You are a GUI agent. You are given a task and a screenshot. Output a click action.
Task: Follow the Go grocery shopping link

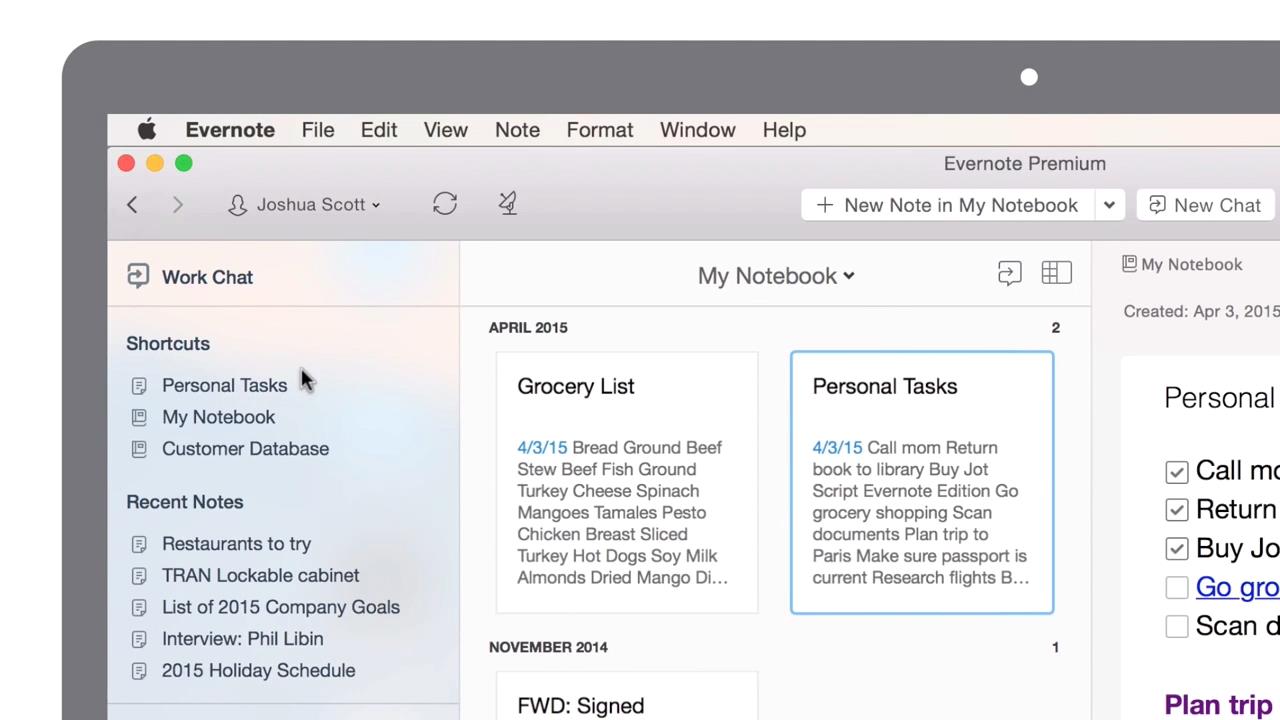click(1237, 587)
